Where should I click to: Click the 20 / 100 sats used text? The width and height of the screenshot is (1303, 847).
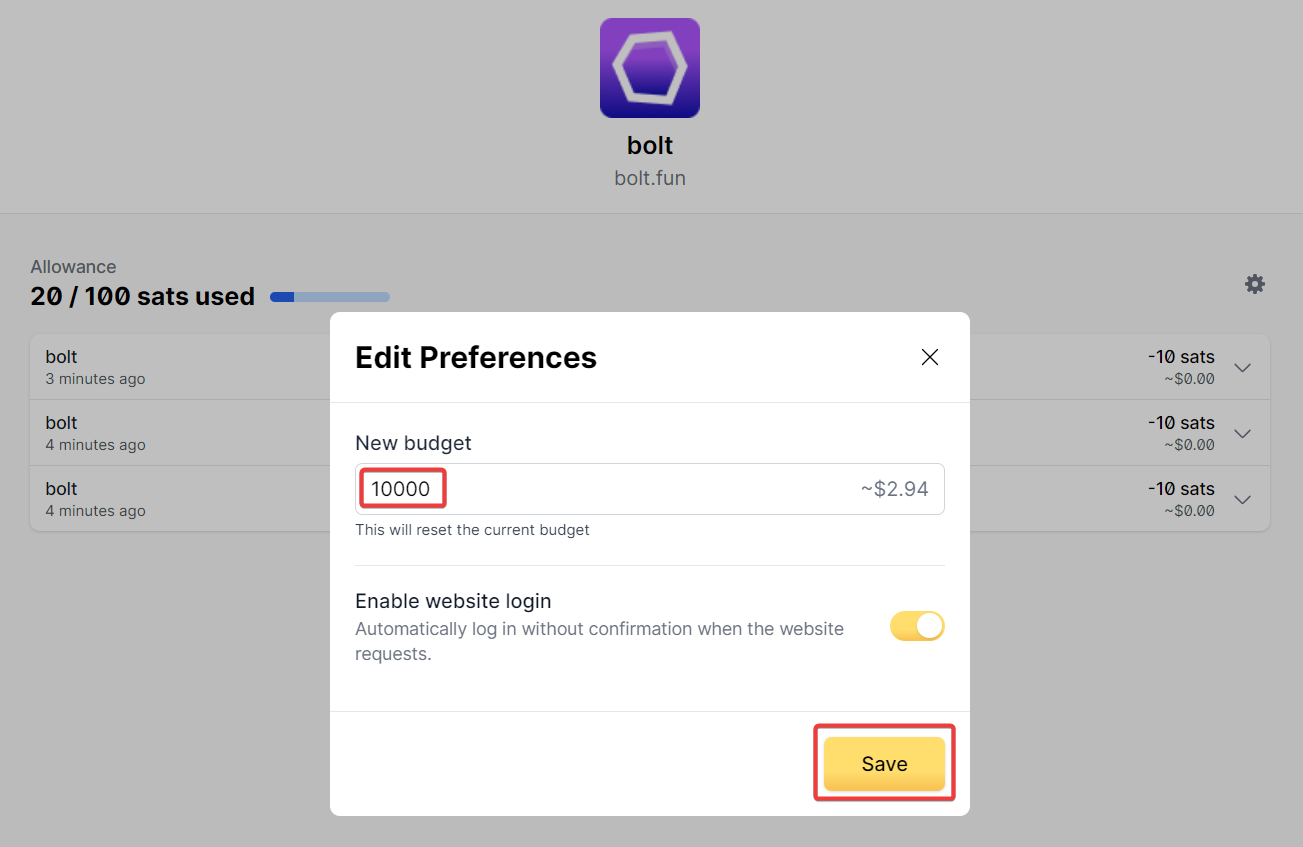pyautogui.click(x=142, y=297)
